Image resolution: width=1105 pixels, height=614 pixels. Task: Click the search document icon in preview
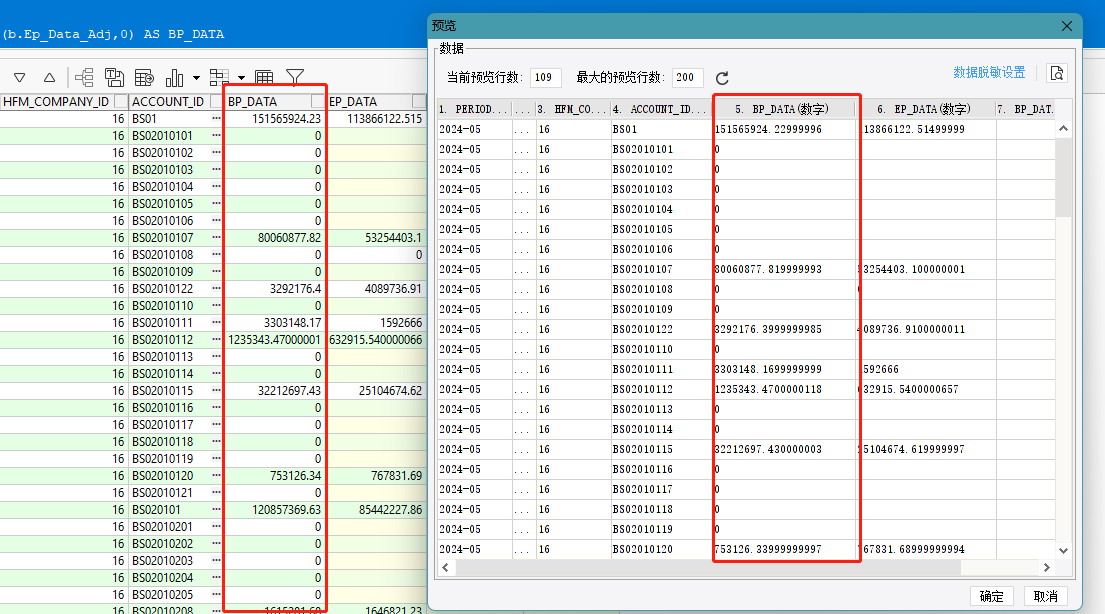1057,73
